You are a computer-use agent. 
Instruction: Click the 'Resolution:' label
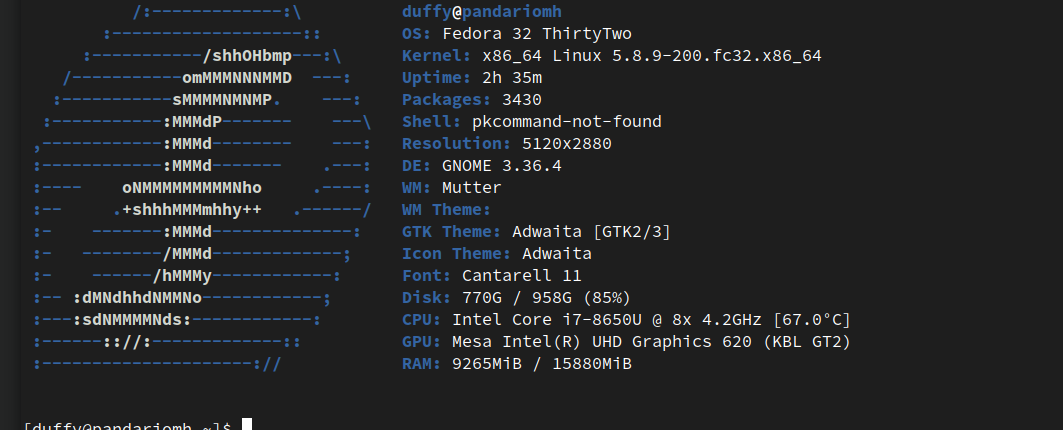[456, 144]
